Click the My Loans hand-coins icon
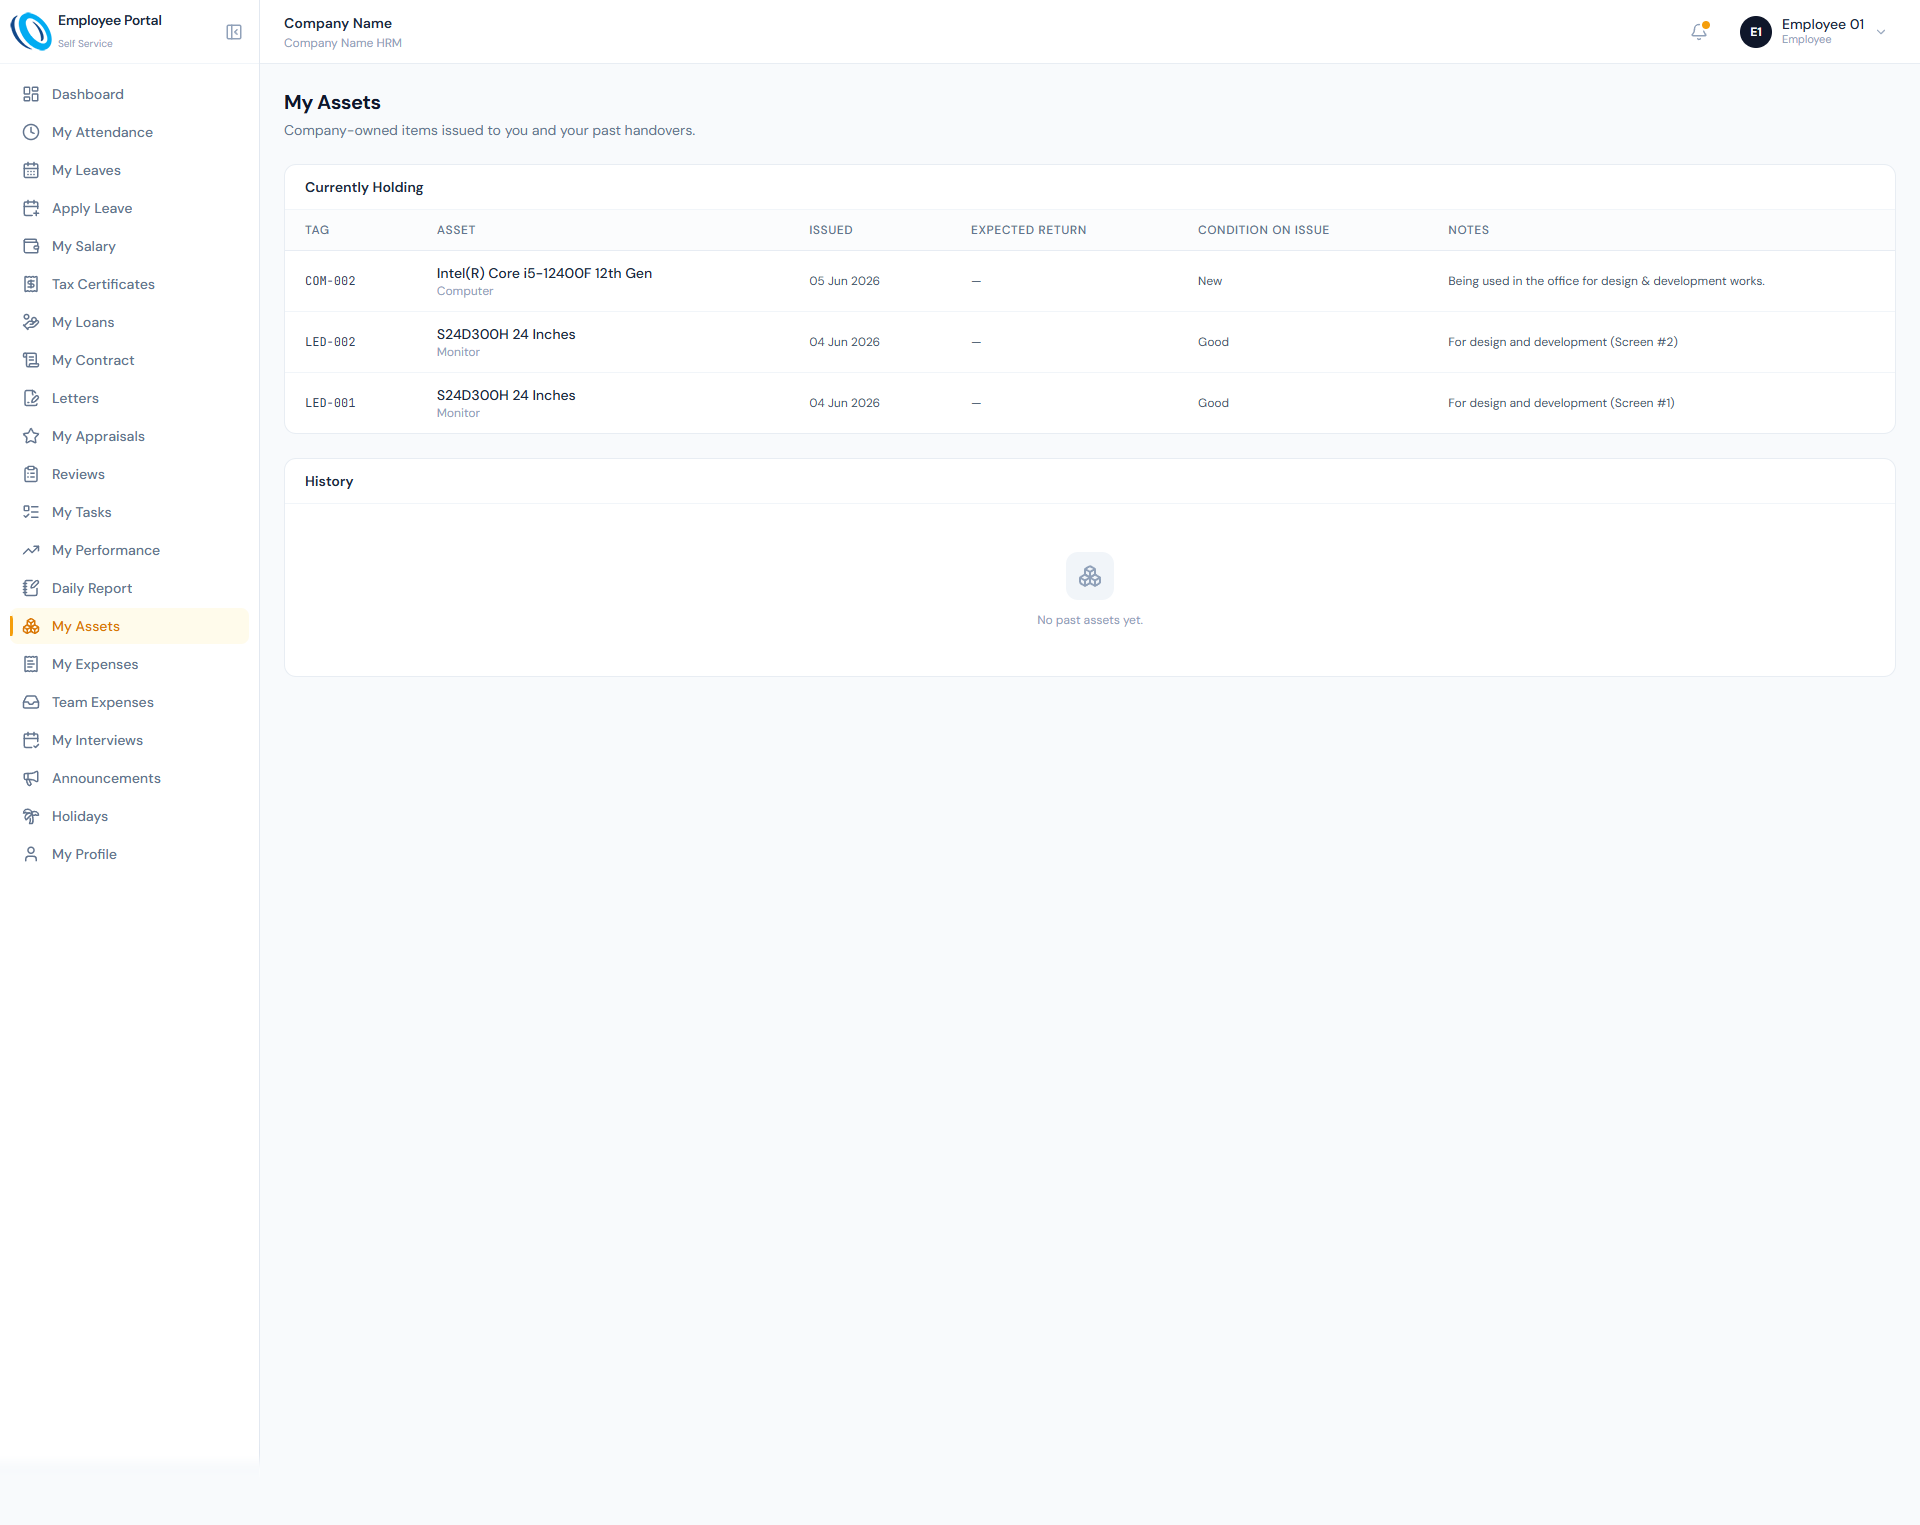Viewport: 1920px width, 1525px height. coord(31,322)
